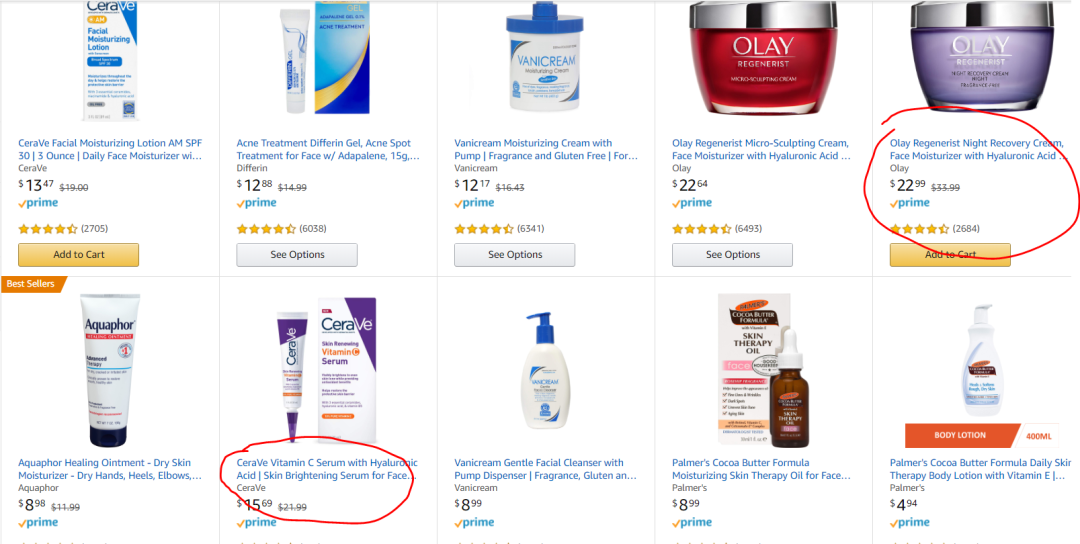The width and height of the screenshot is (1080, 544).
Task: Open the Aquaphor Healing Ointment title link
Action: pos(110,469)
